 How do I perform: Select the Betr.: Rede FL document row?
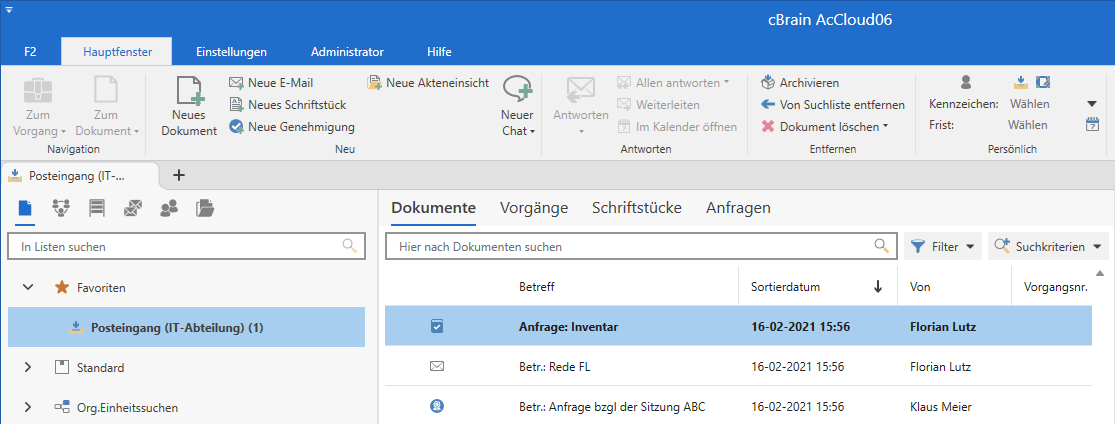pyautogui.click(x=554, y=367)
